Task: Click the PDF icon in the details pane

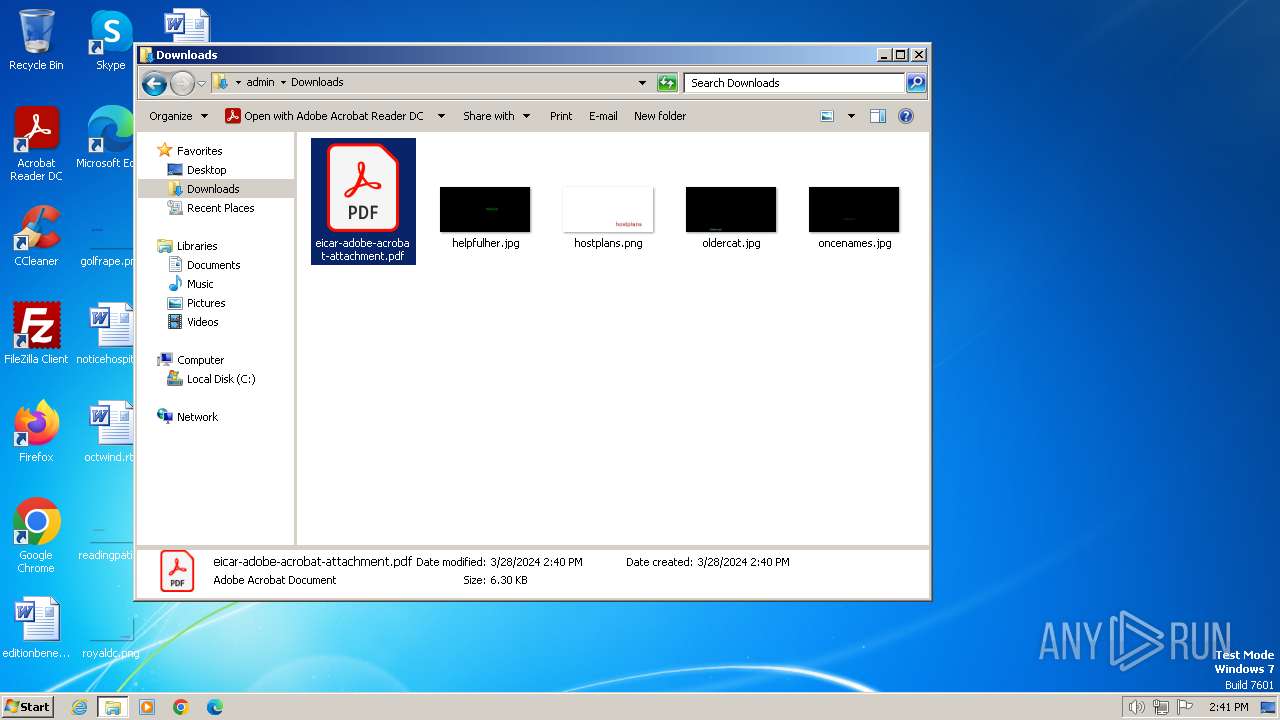Action: point(177,571)
